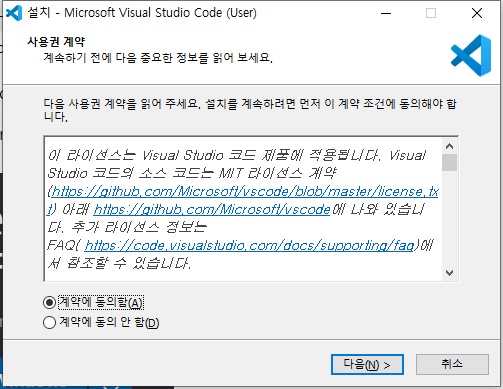This screenshot has width=503, height=389.
Task: Click the '다음(N) >' button
Action: (367, 364)
